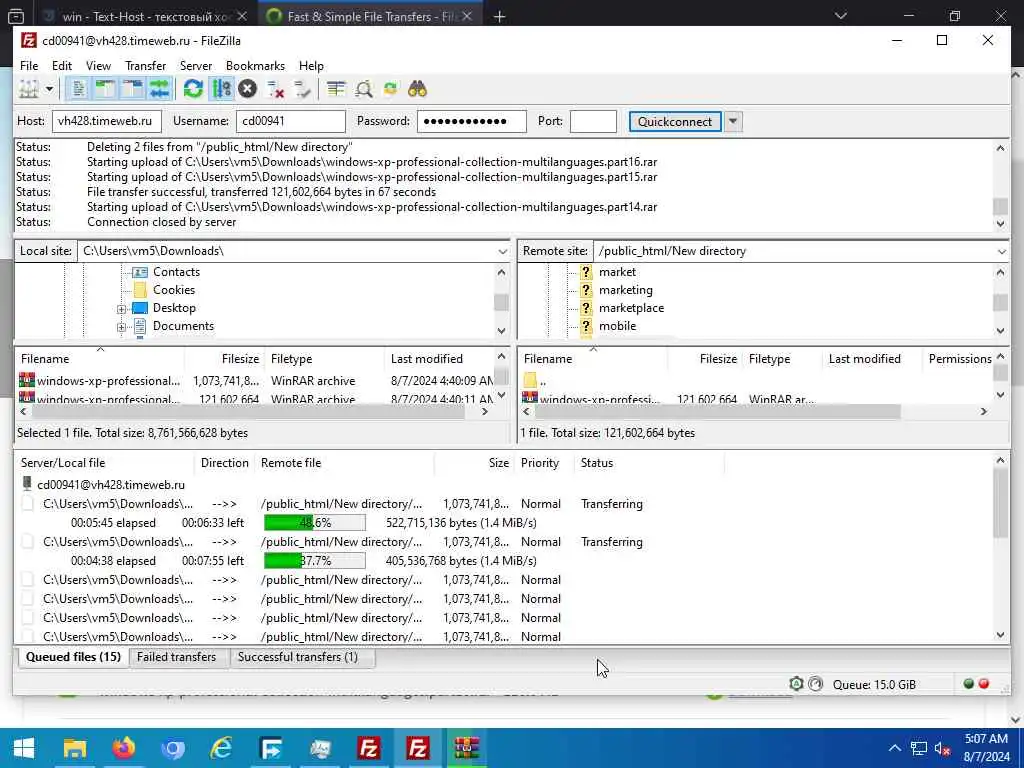Click the server icon for cd00941@vh428.timeweb.ru
Screen dimensions: 1024x768
click(27, 484)
